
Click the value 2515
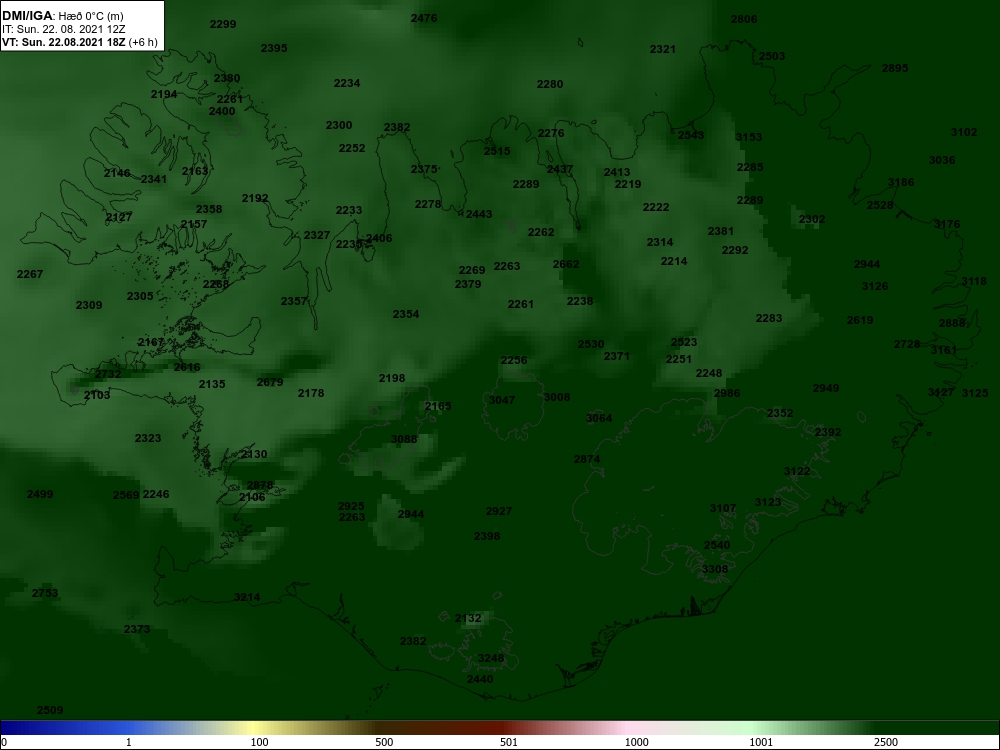point(497,151)
